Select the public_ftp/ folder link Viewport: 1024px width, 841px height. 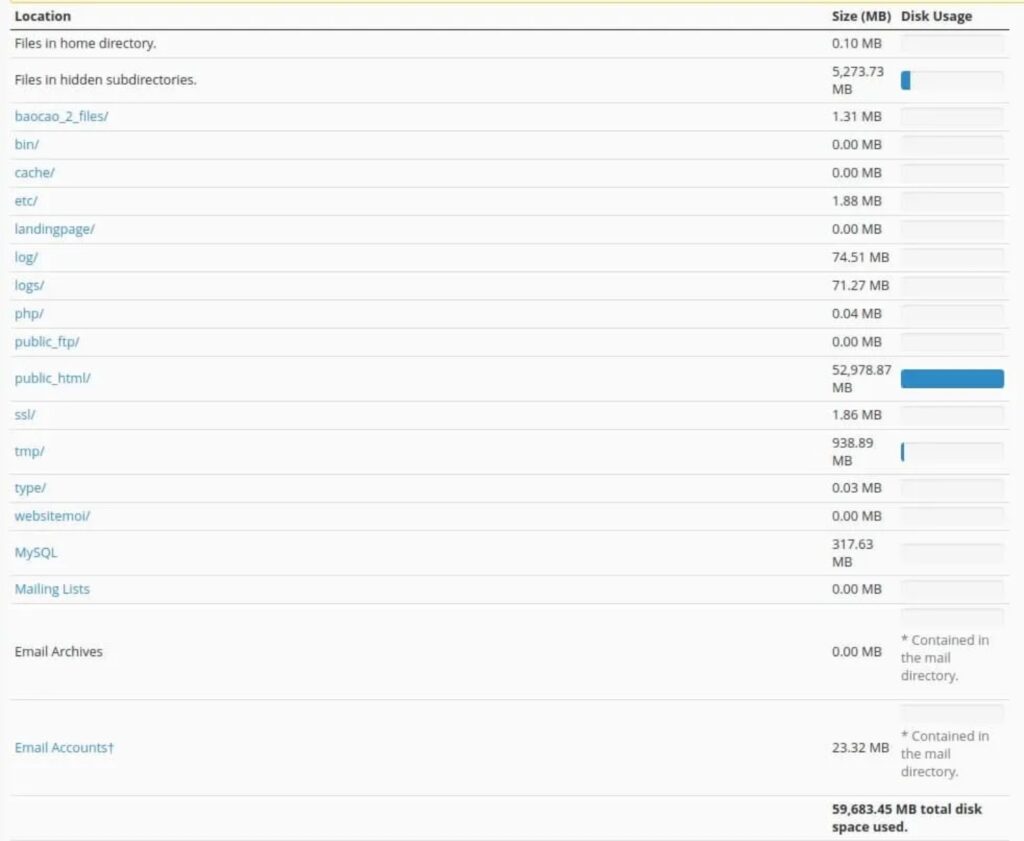[47, 342]
